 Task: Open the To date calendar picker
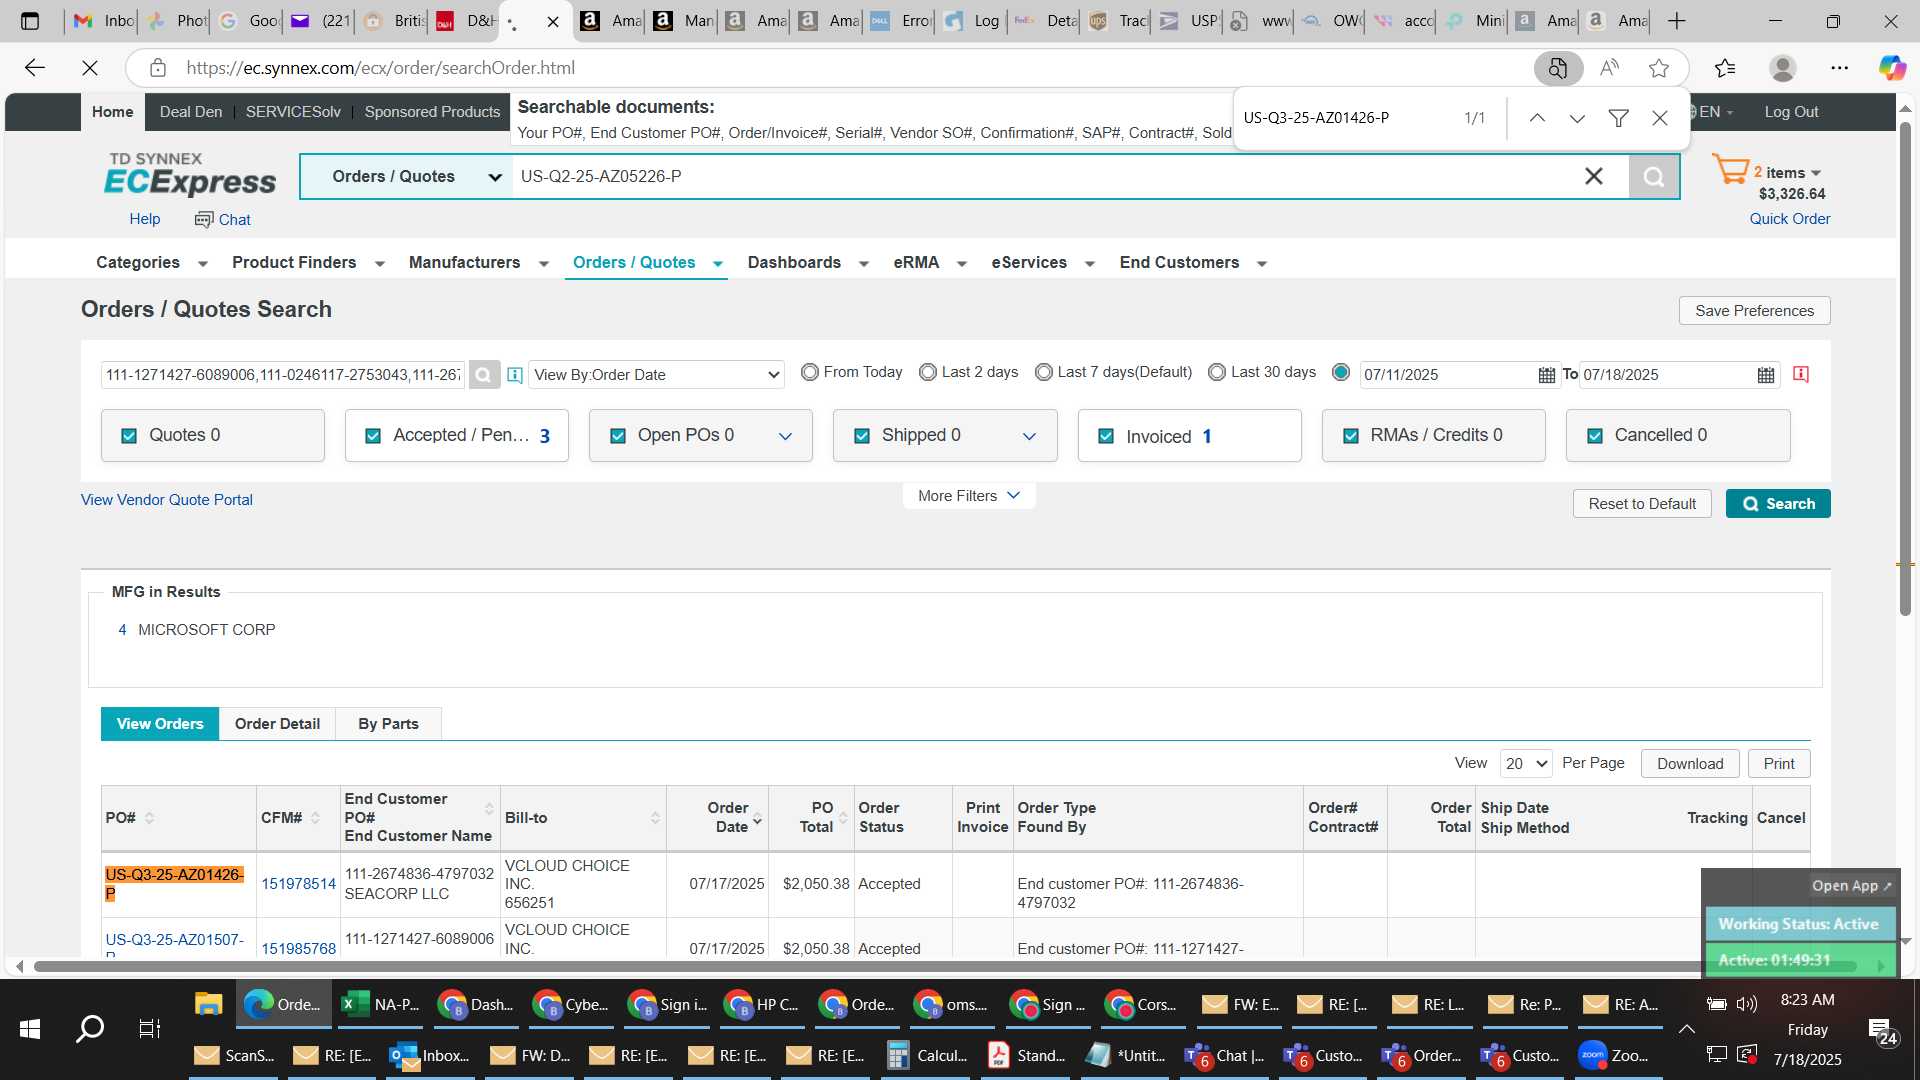[1766, 375]
